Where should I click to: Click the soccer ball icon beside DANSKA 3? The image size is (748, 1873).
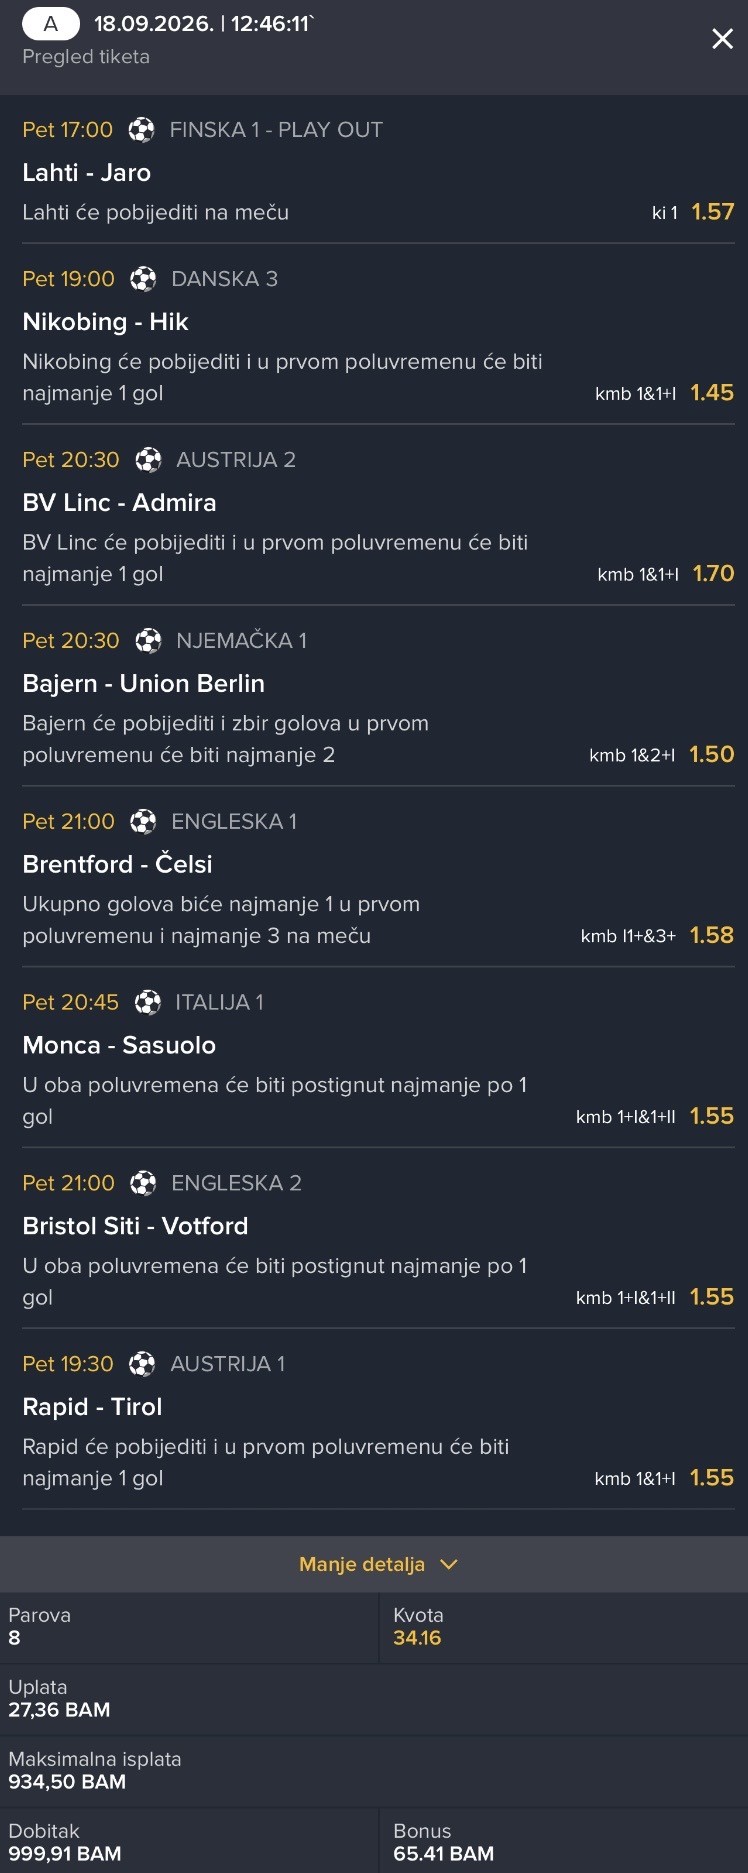[143, 279]
